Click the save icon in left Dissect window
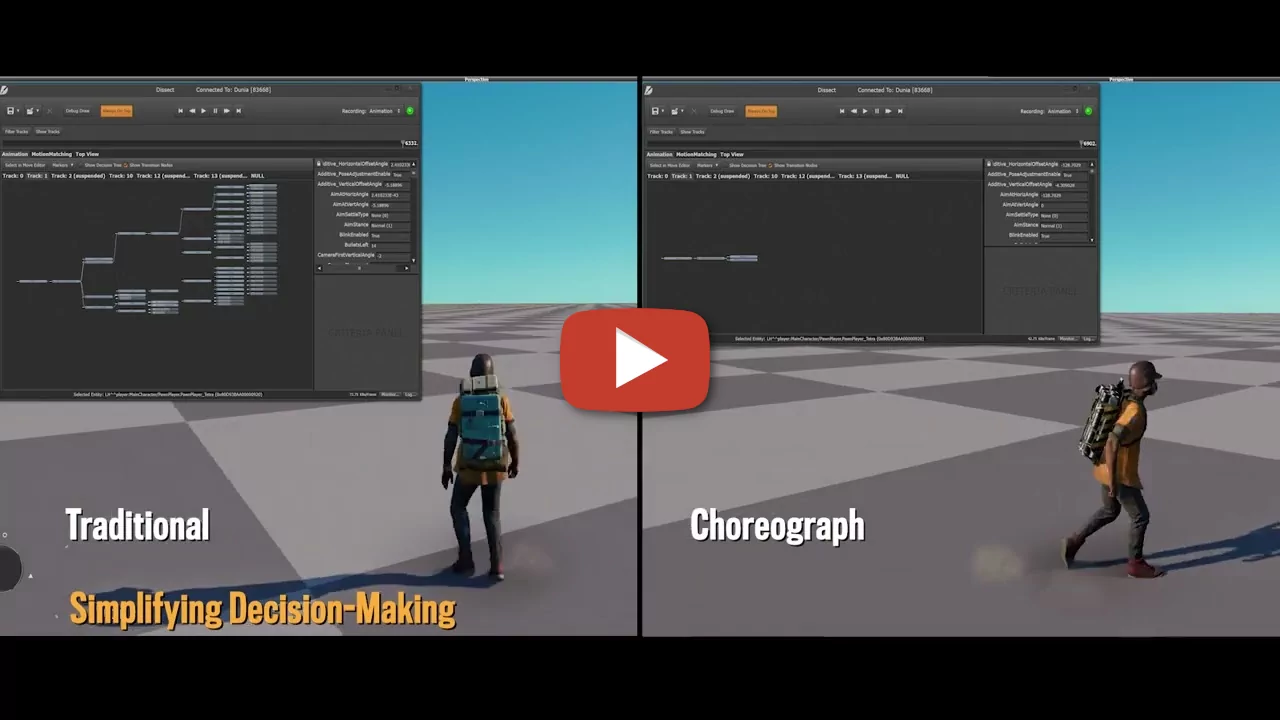 (10, 111)
